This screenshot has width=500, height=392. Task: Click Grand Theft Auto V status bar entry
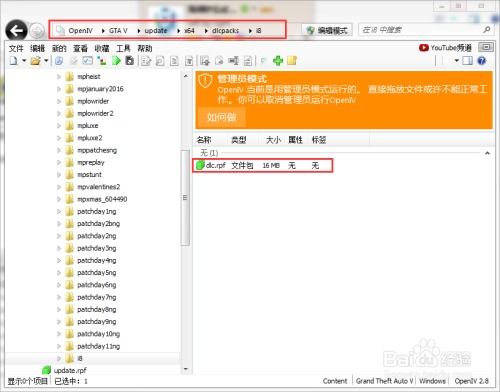point(385,381)
